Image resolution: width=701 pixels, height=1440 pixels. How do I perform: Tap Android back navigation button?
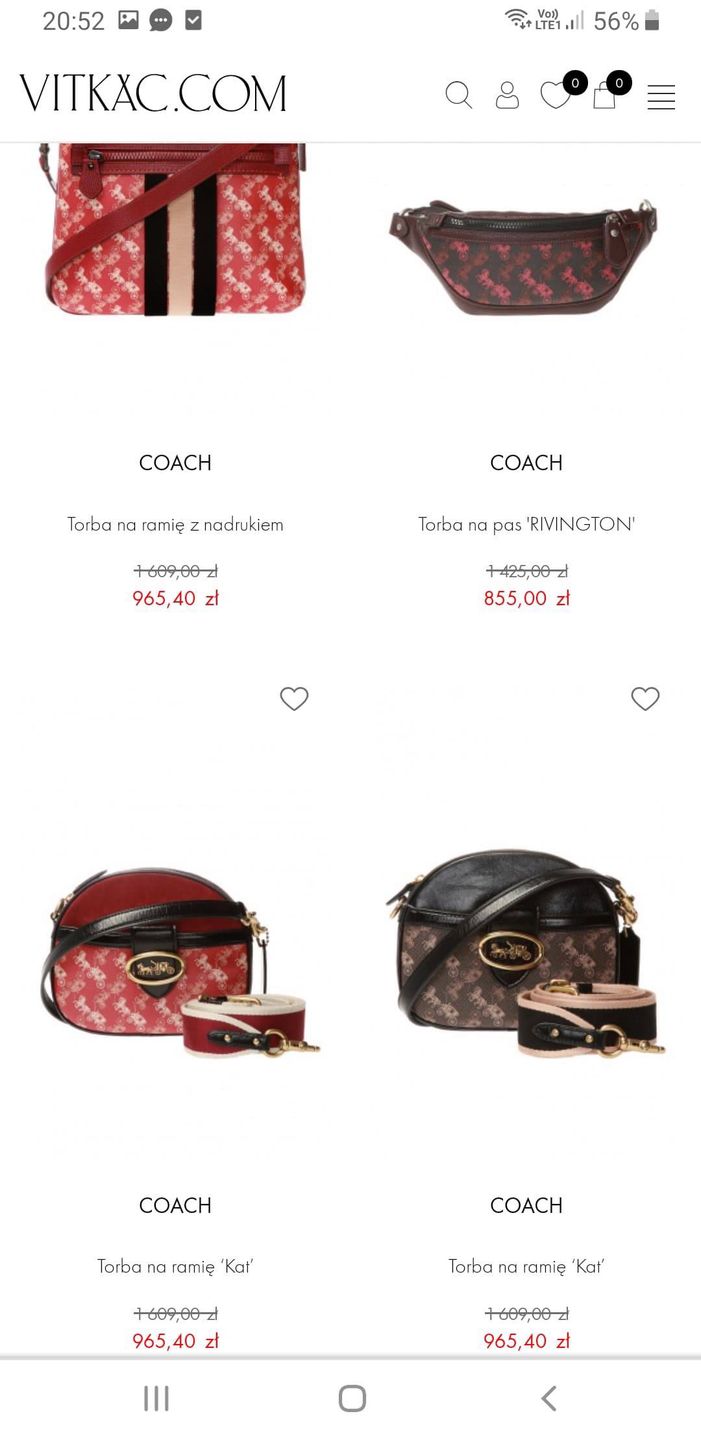548,1398
